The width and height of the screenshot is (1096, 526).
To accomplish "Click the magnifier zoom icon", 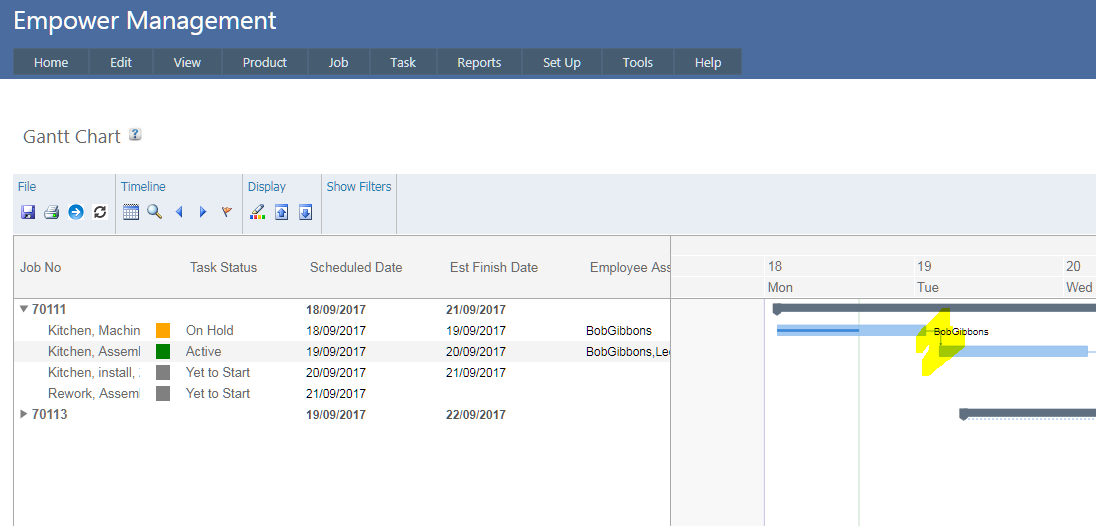I will click(x=155, y=212).
